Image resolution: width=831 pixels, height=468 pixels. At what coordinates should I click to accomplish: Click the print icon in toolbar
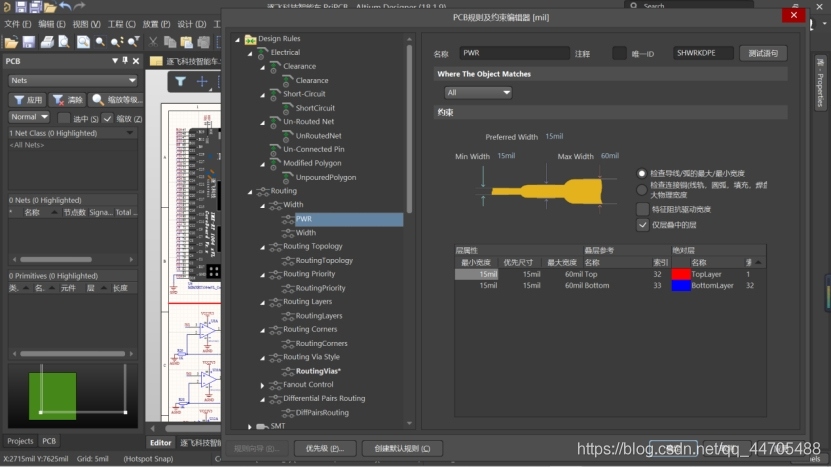pyautogui.click(x=47, y=42)
